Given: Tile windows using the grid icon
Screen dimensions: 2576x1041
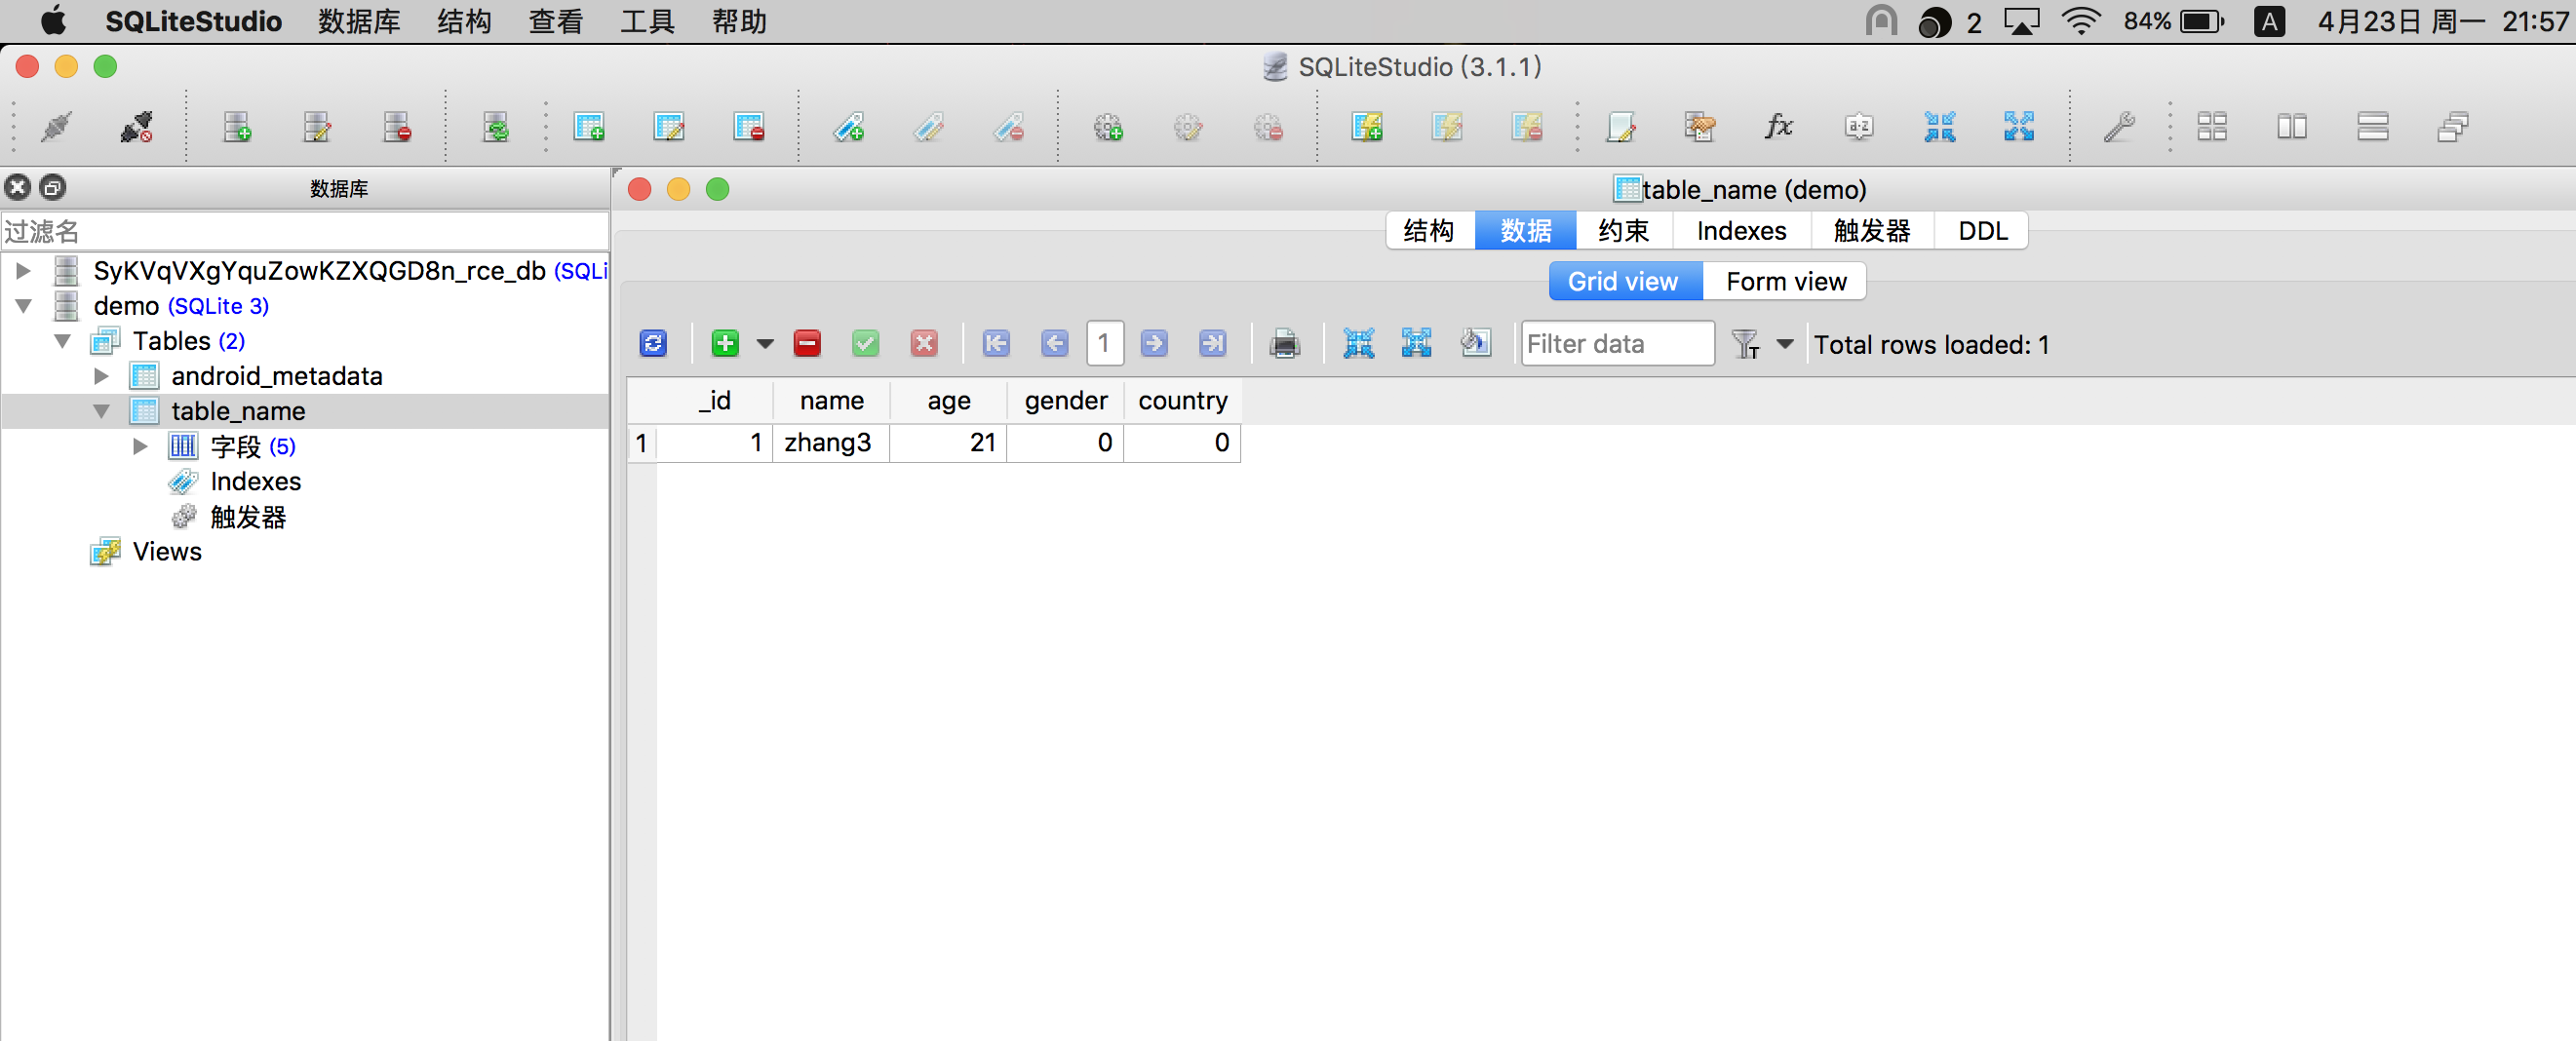Looking at the screenshot, I should click(2212, 127).
